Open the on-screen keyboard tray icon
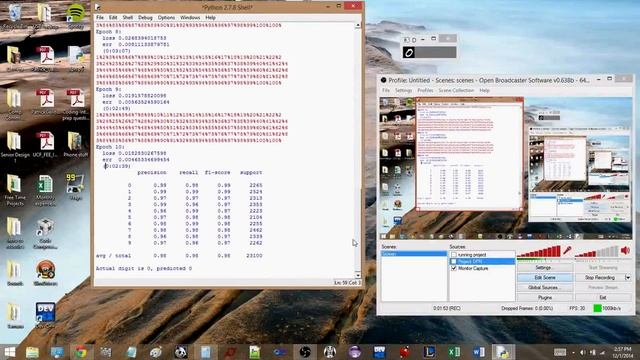Screen dimensions: 640x360 (560, 352)
